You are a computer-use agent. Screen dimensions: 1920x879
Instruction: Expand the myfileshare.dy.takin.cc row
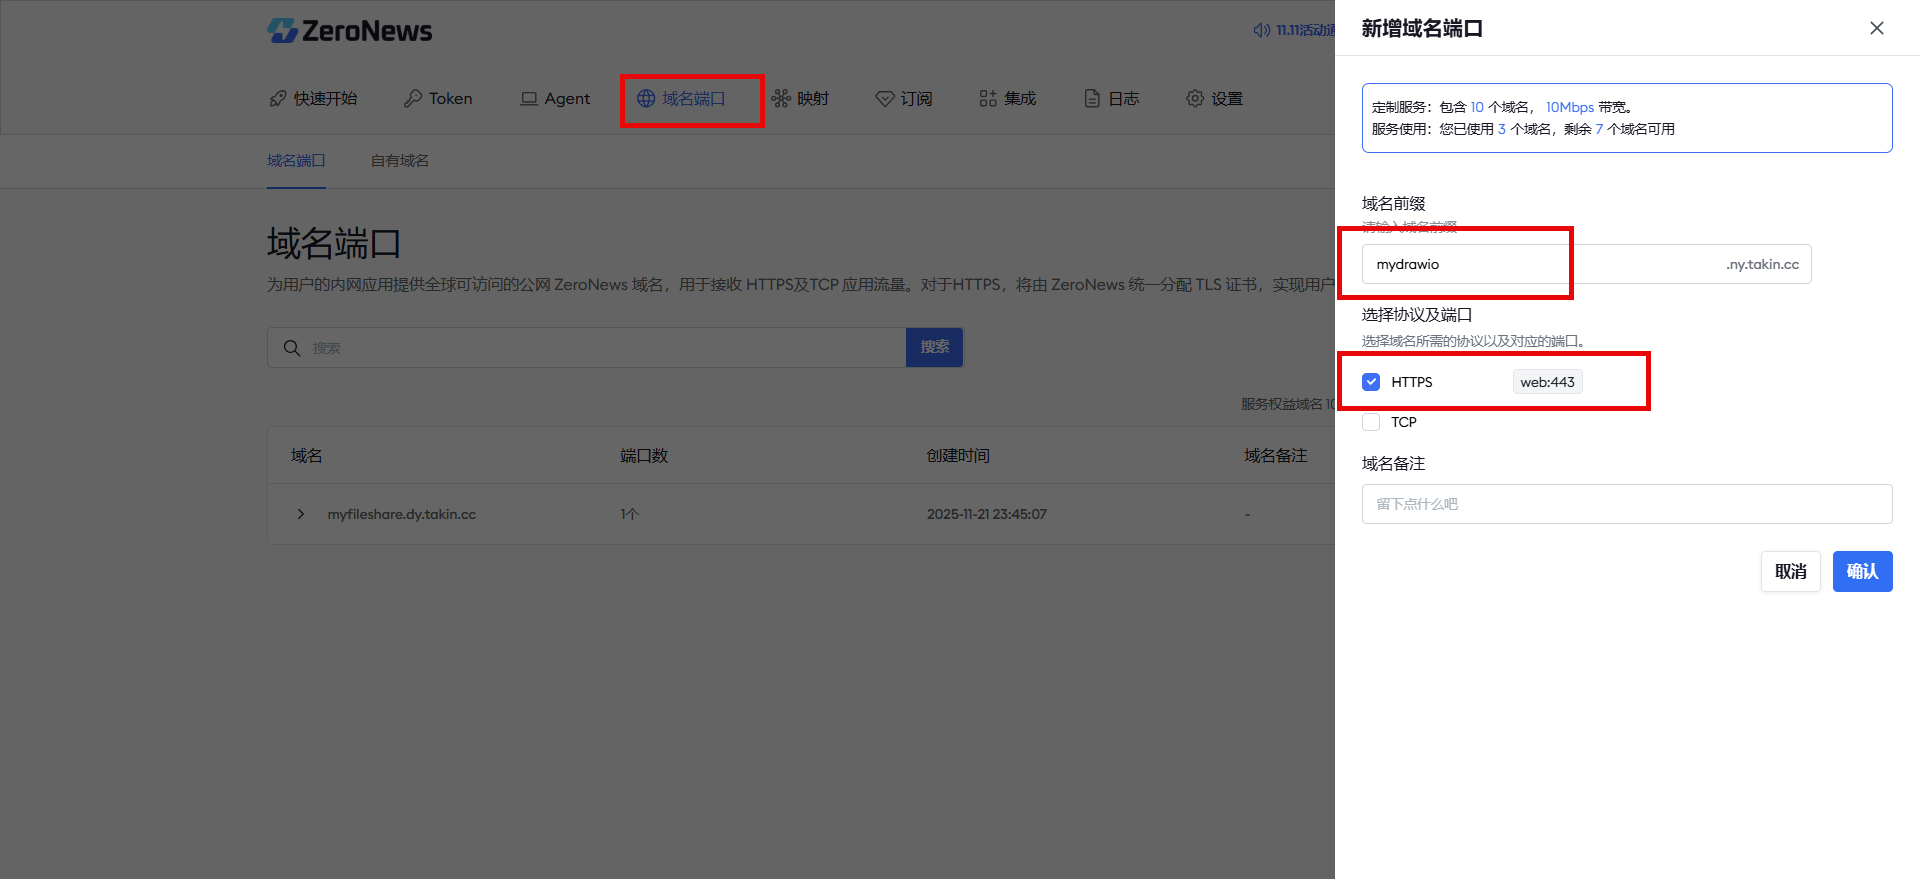pyautogui.click(x=301, y=514)
